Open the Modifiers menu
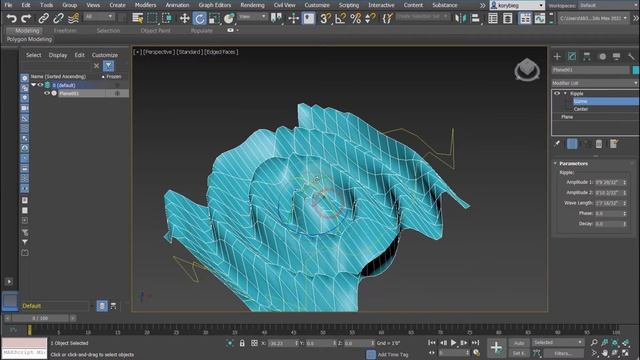This screenshot has width=640, height=360. (145, 5)
